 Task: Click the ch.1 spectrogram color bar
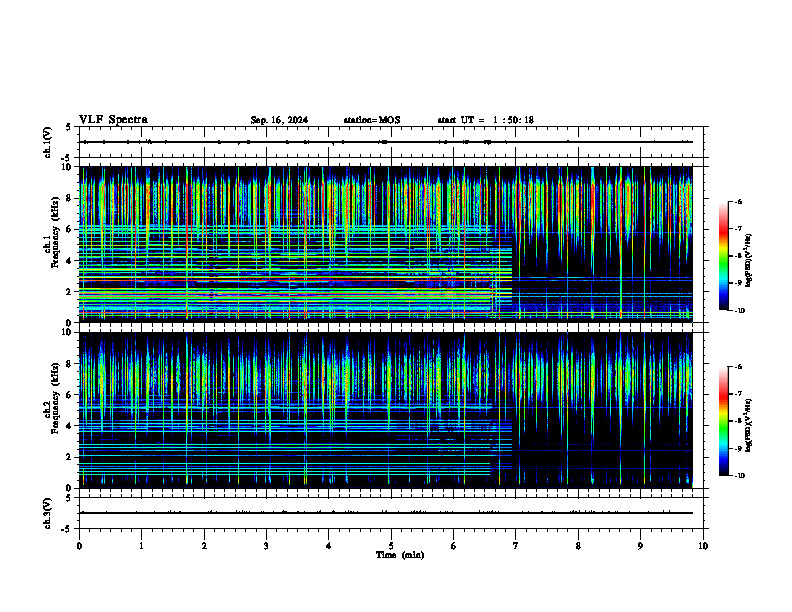(x=723, y=256)
